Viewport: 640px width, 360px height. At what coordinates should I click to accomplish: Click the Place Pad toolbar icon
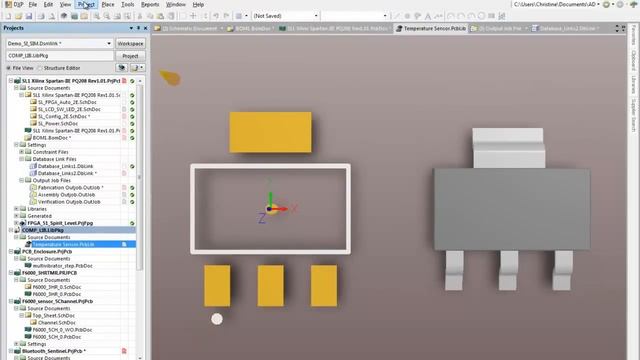407,16
